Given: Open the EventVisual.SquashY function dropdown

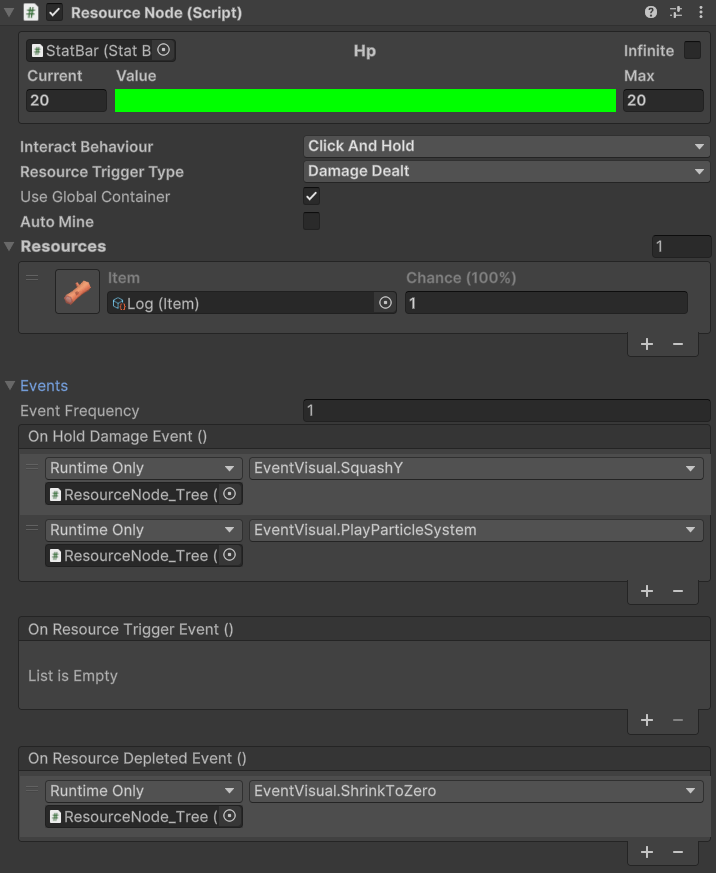Looking at the screenshot, I should (476, 468).
